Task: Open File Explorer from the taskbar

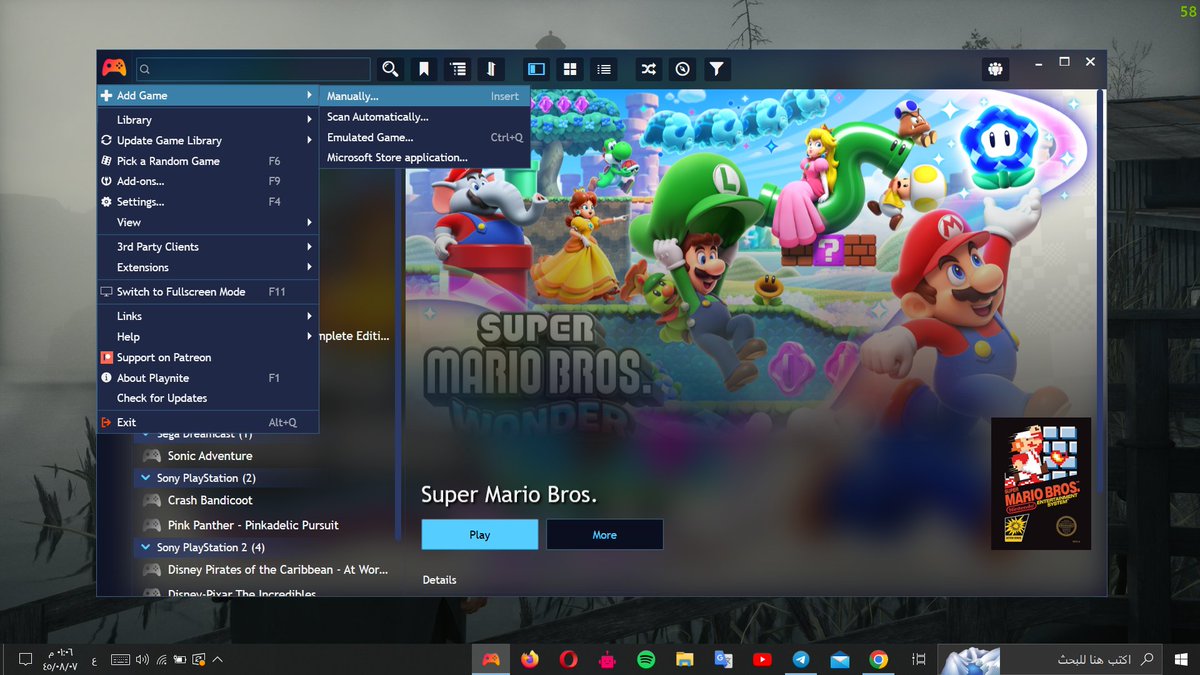Action: click(x=685, y=659)
